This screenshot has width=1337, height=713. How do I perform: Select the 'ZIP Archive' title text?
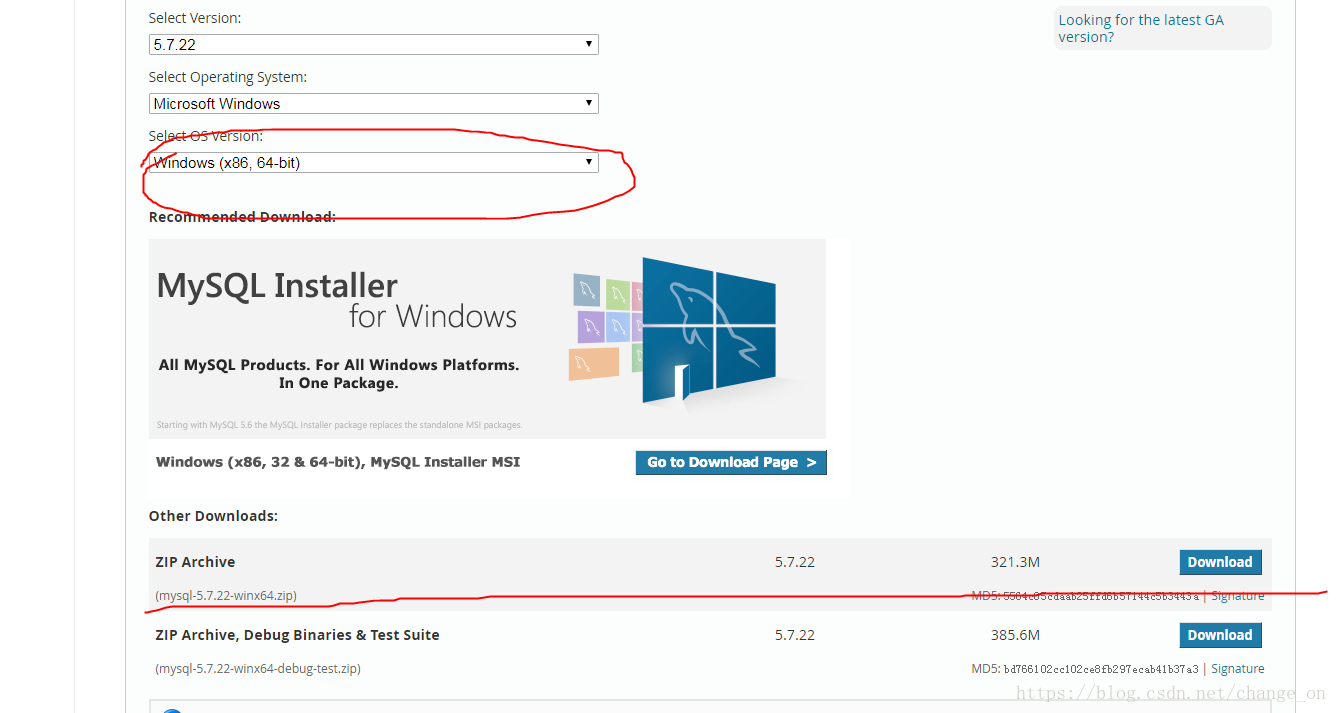tap(195, 562)
